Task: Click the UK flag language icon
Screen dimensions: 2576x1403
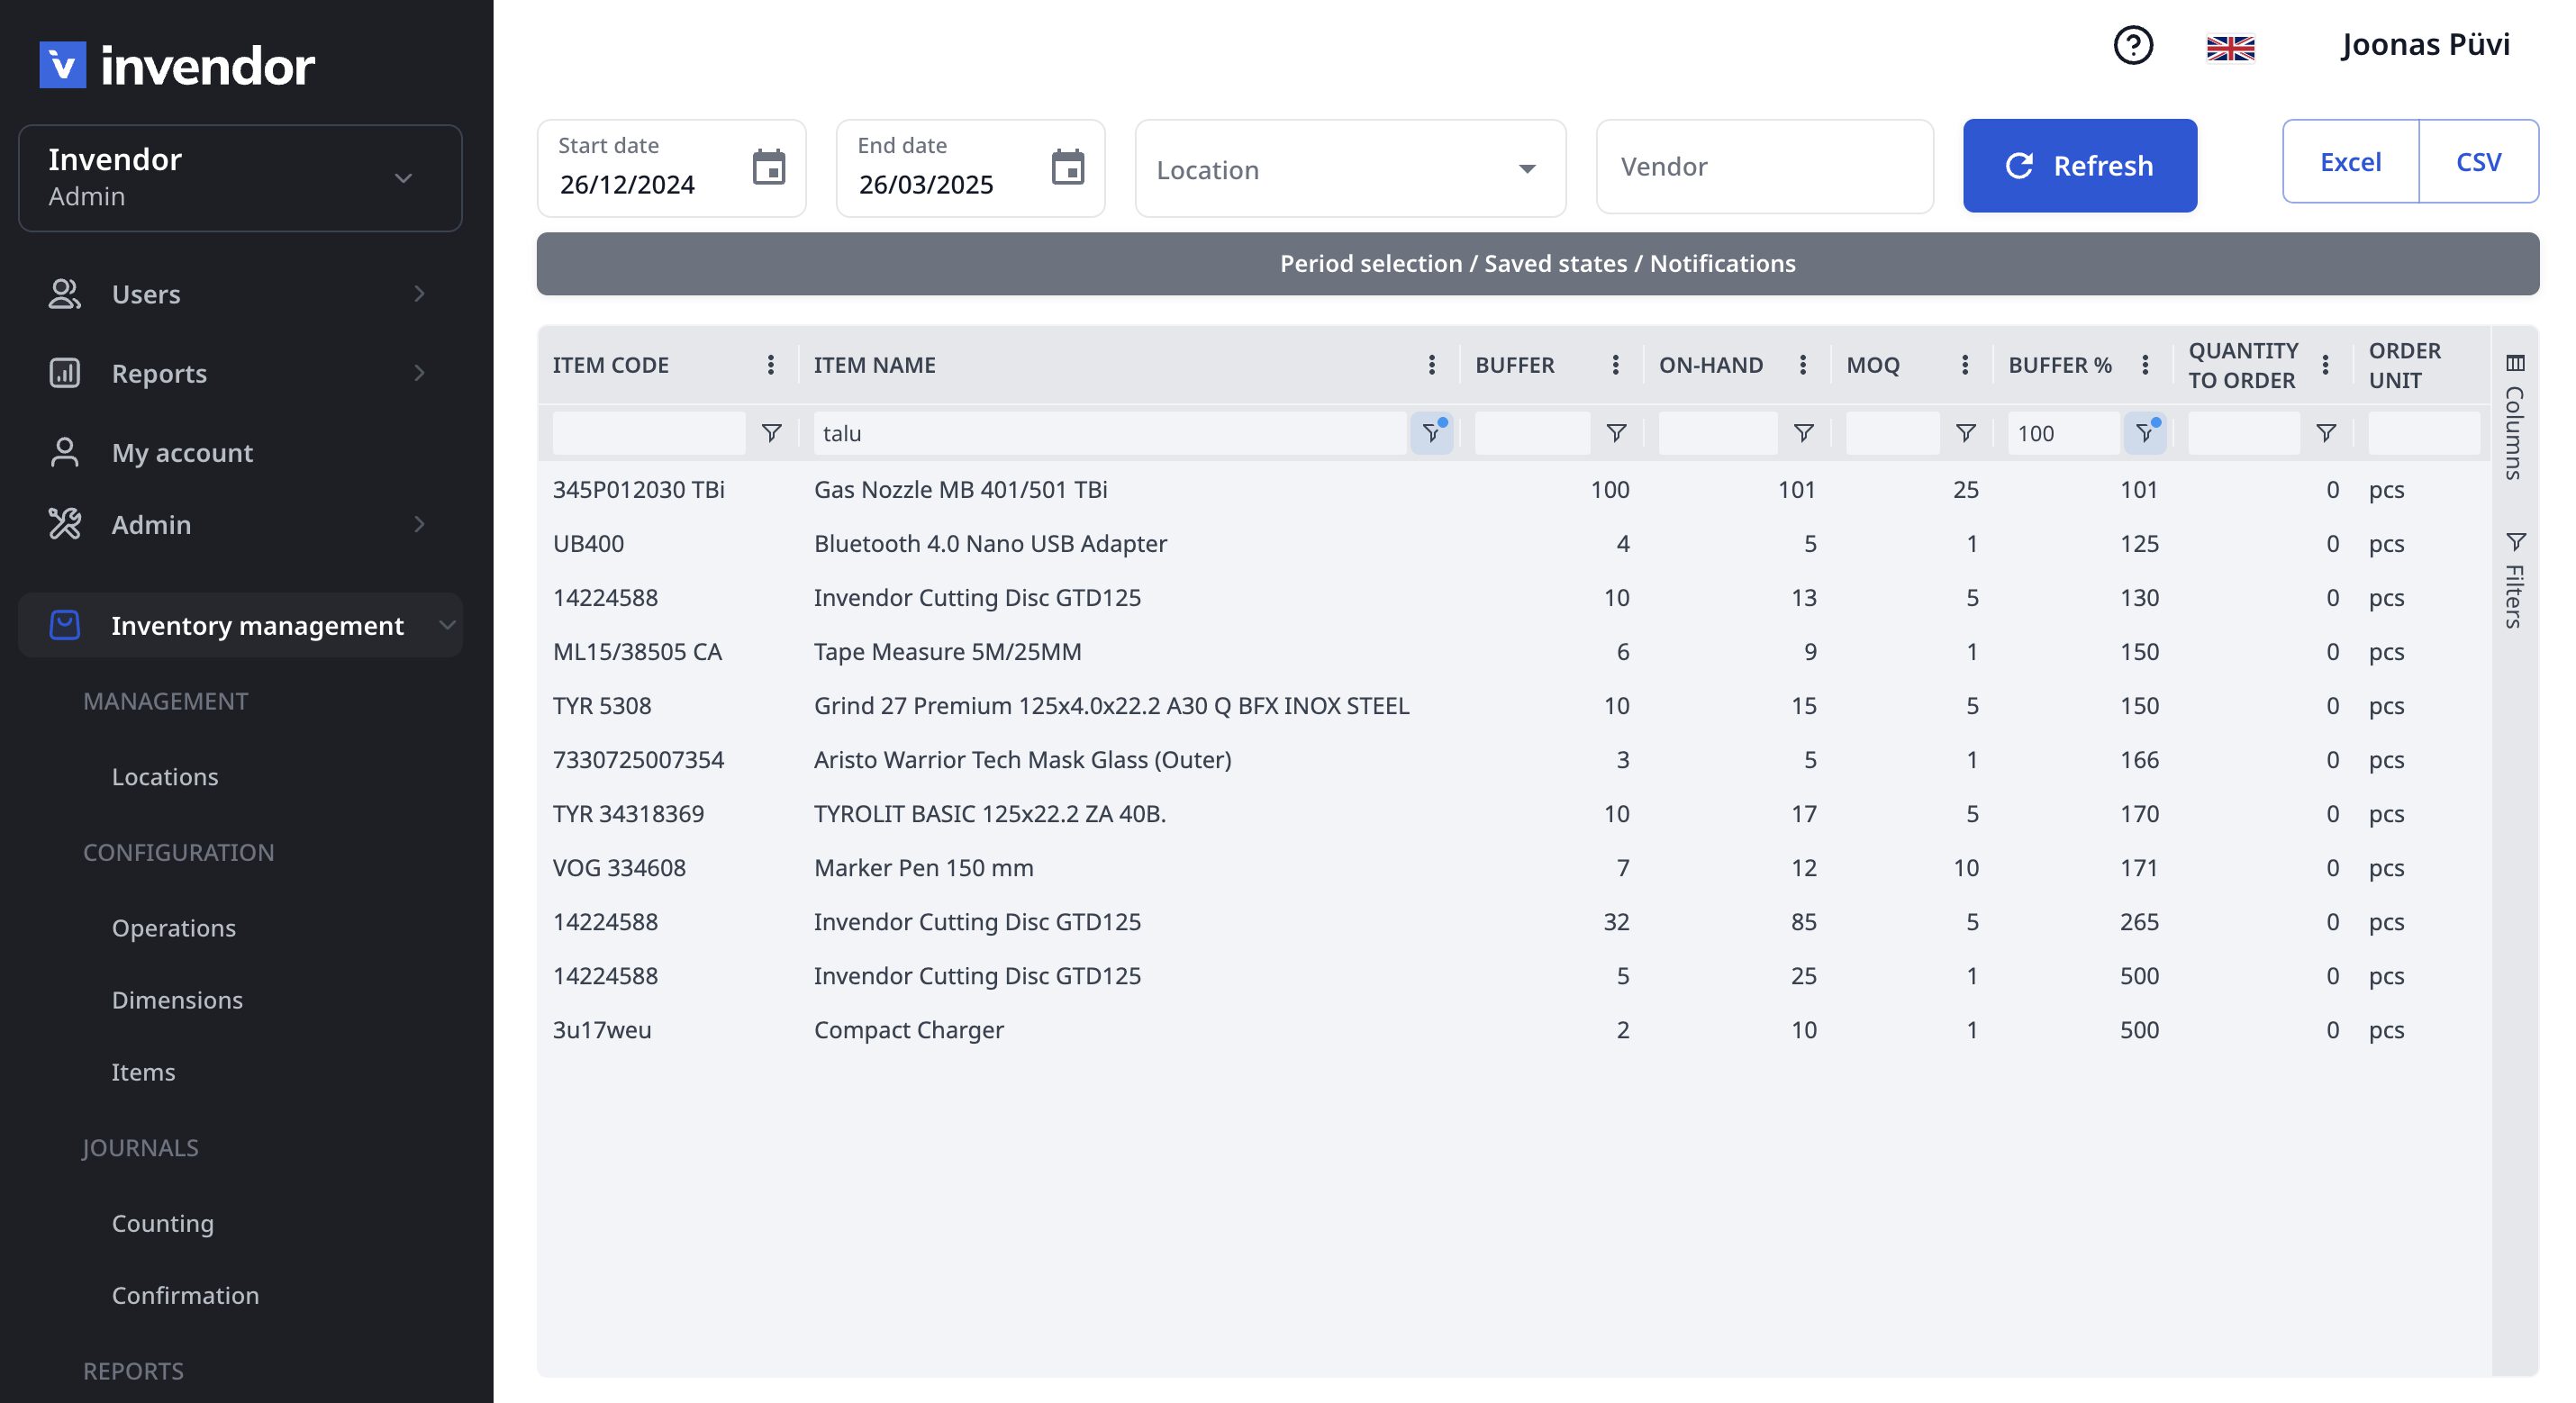Action: click(2230, 48)
